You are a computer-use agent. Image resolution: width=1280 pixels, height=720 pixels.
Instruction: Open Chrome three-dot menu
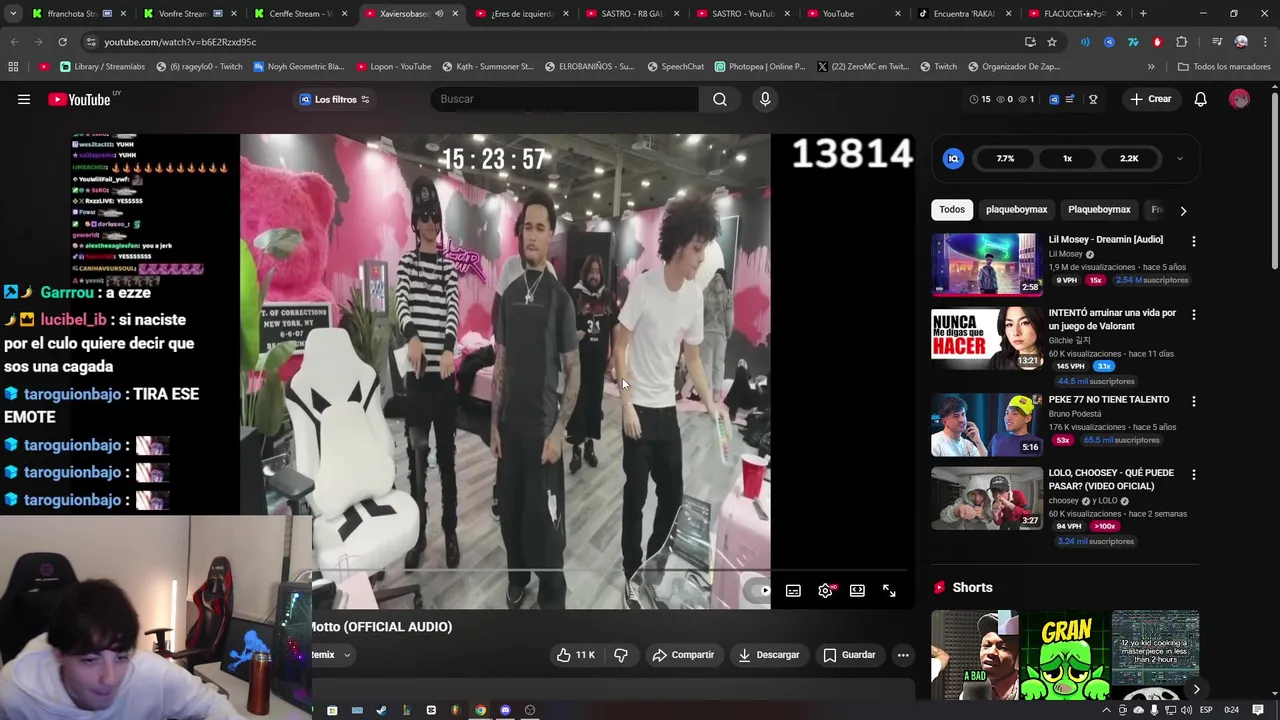click(x=1264, y=42)
